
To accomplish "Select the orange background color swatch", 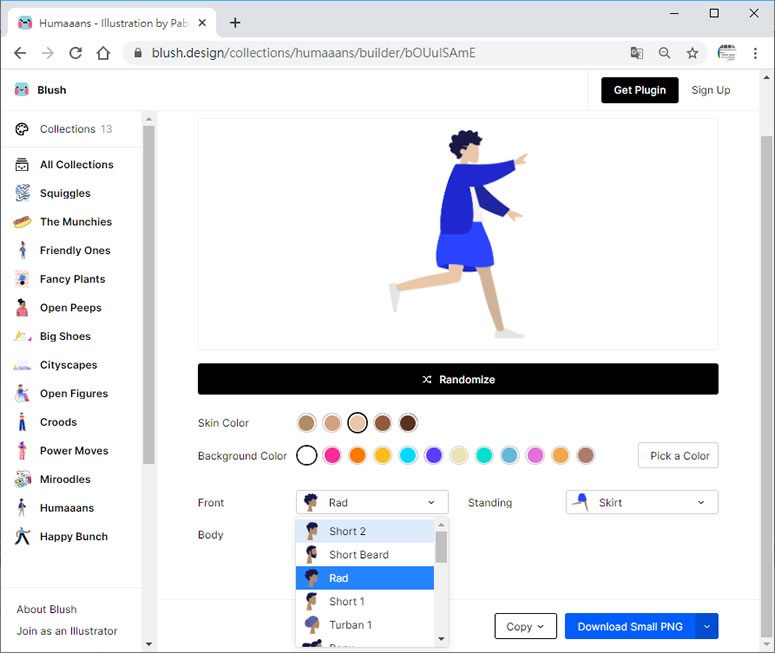I will coord(357,455).
